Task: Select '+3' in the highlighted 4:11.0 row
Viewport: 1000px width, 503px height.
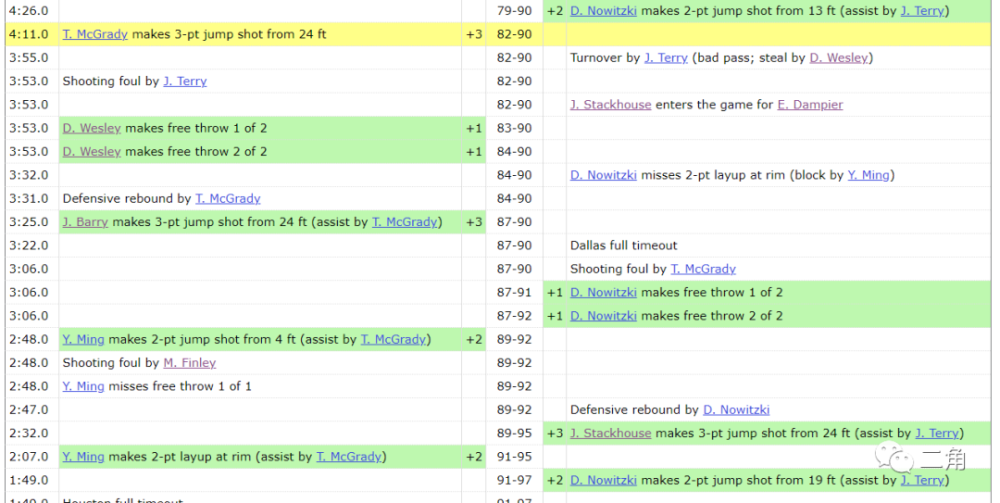Action: tap(474, 34)
